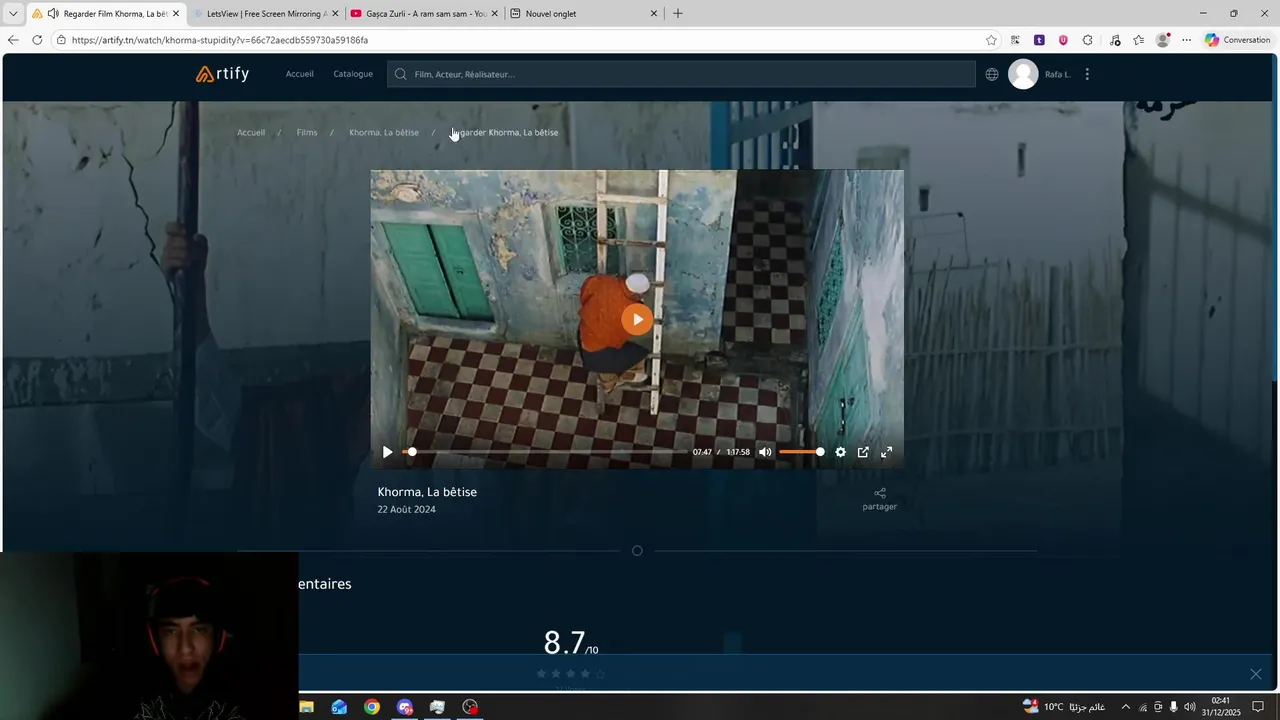The height and width of the screenshot is (720, 1280).
Task: Click the Film, Acteur, Réalisateur search field
Action: click(x=681, y=74)
